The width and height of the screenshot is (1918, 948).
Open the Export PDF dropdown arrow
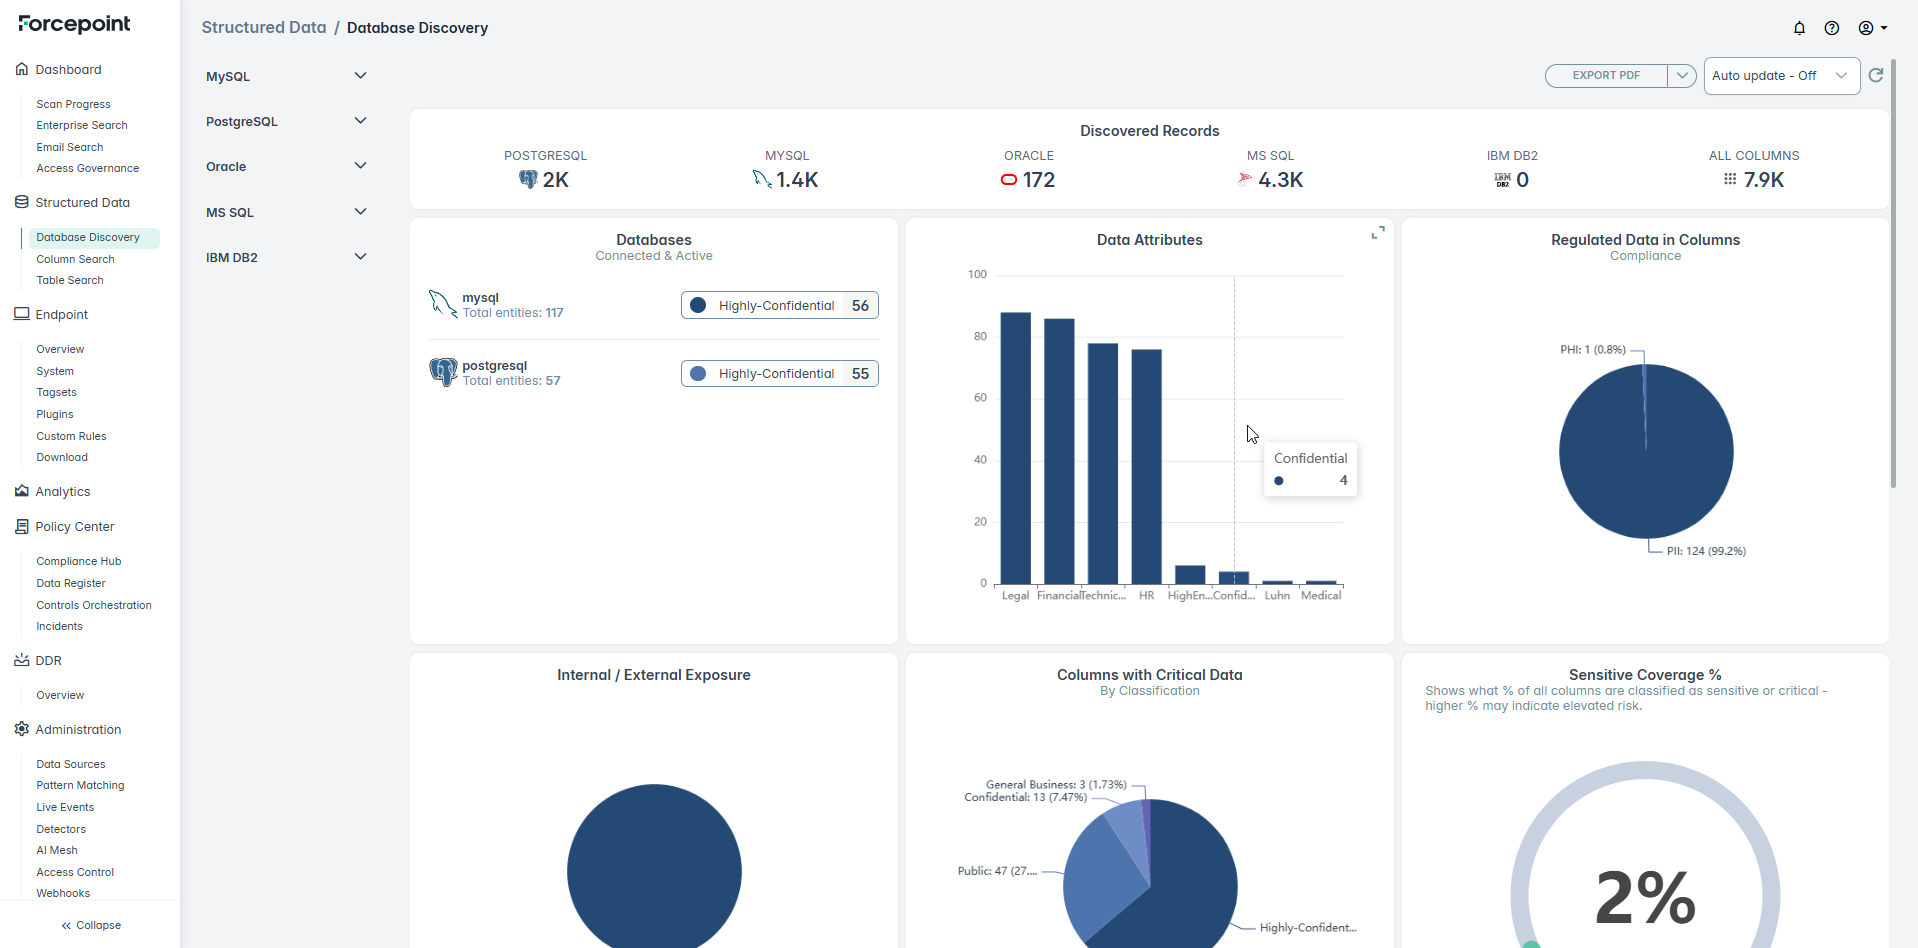tap(1682, 76)
